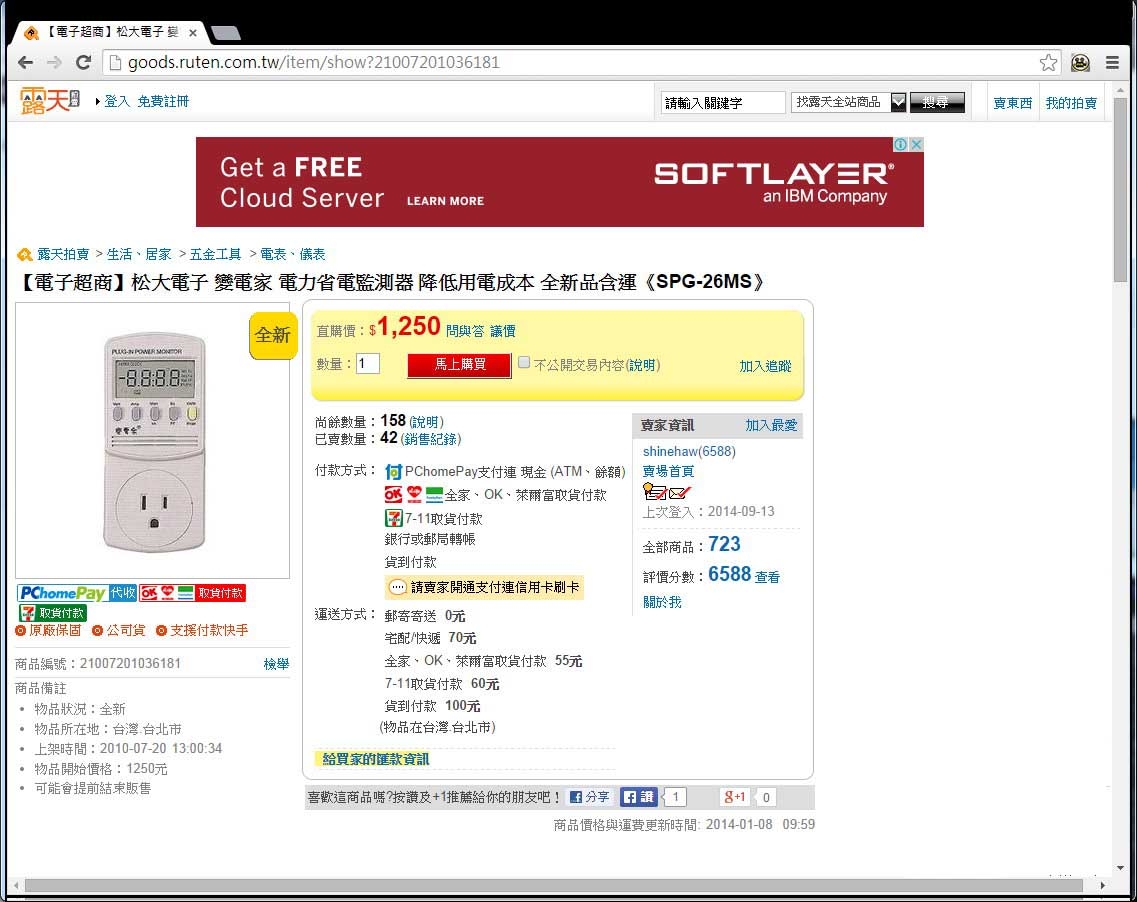
Task: Click the scrollbar down arrow
Action: 1120,867
